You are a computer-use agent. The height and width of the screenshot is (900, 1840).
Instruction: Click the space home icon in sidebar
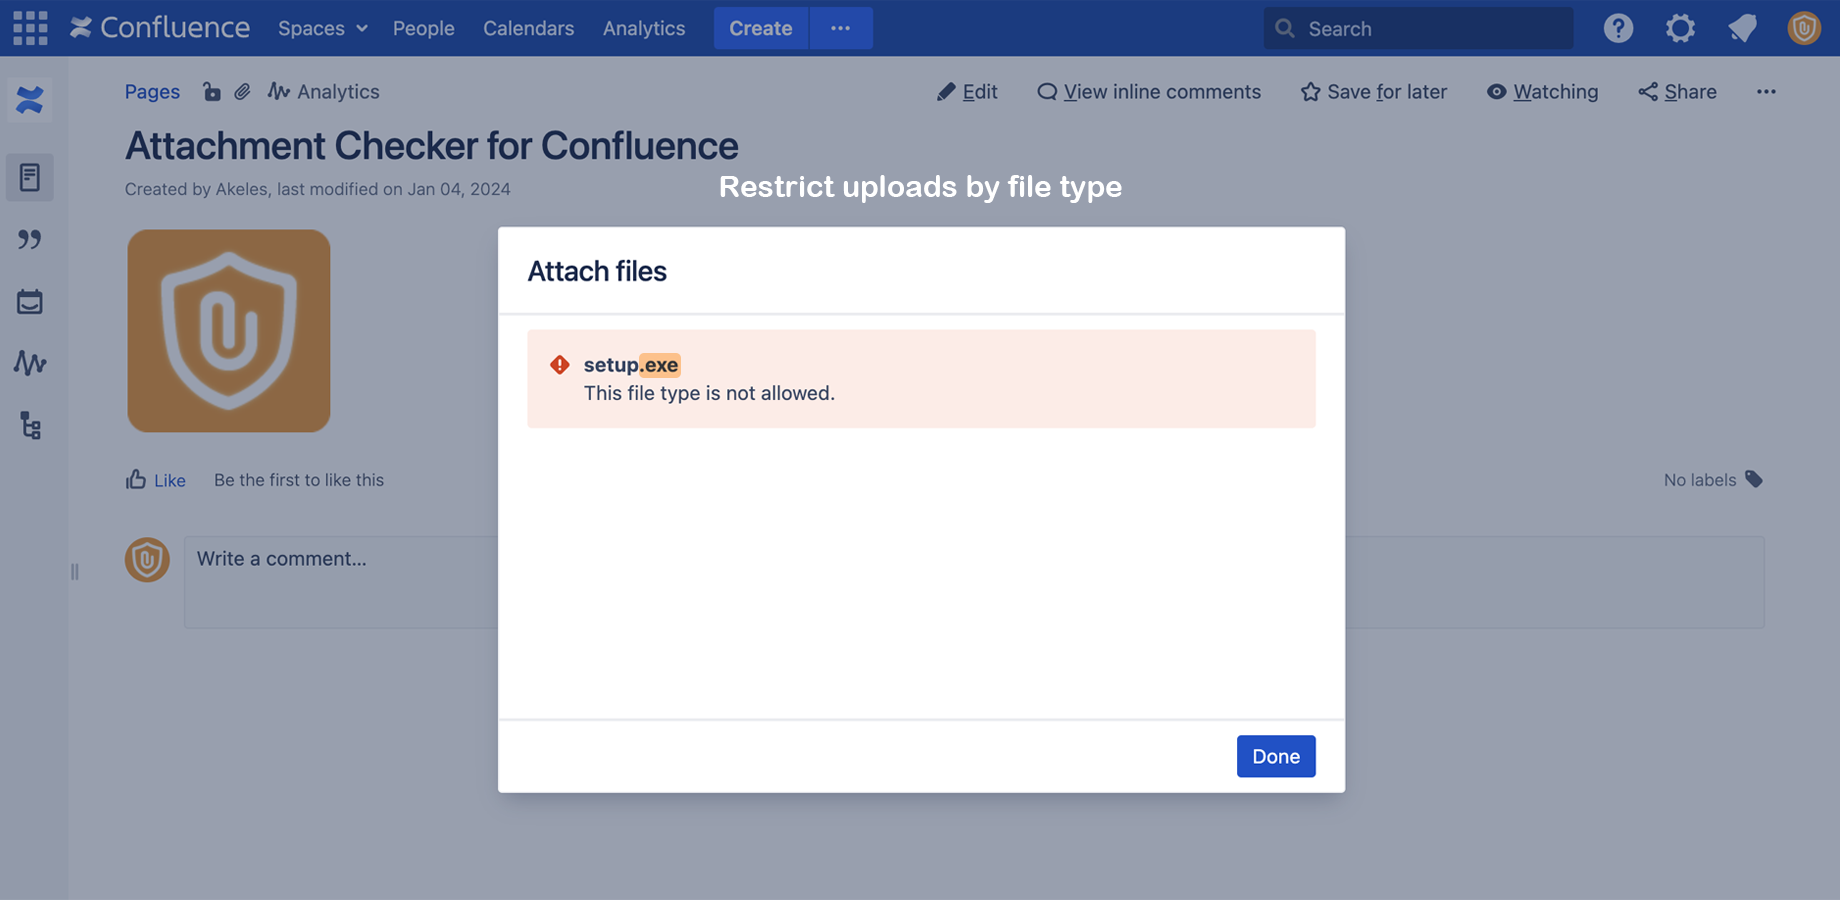pyautogui.click(x=30, y=100)
